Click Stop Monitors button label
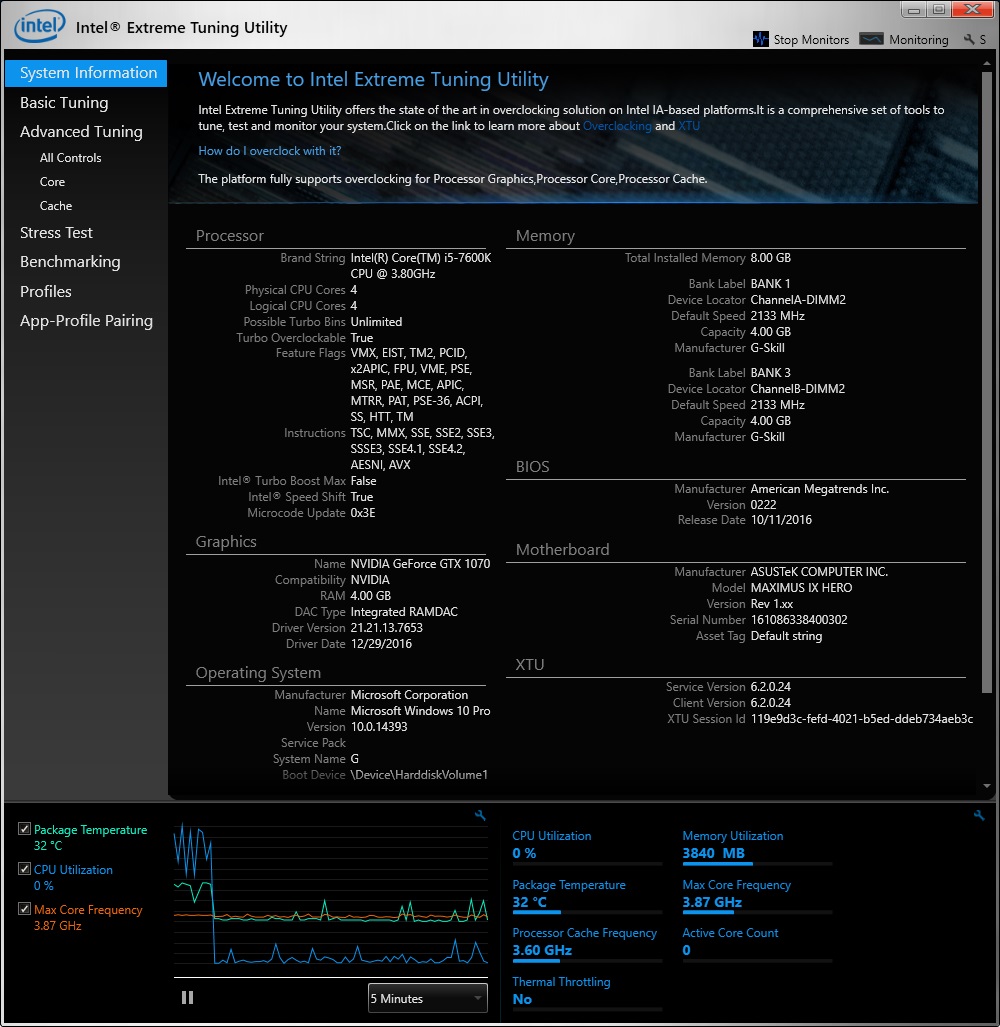 [811, 39]
